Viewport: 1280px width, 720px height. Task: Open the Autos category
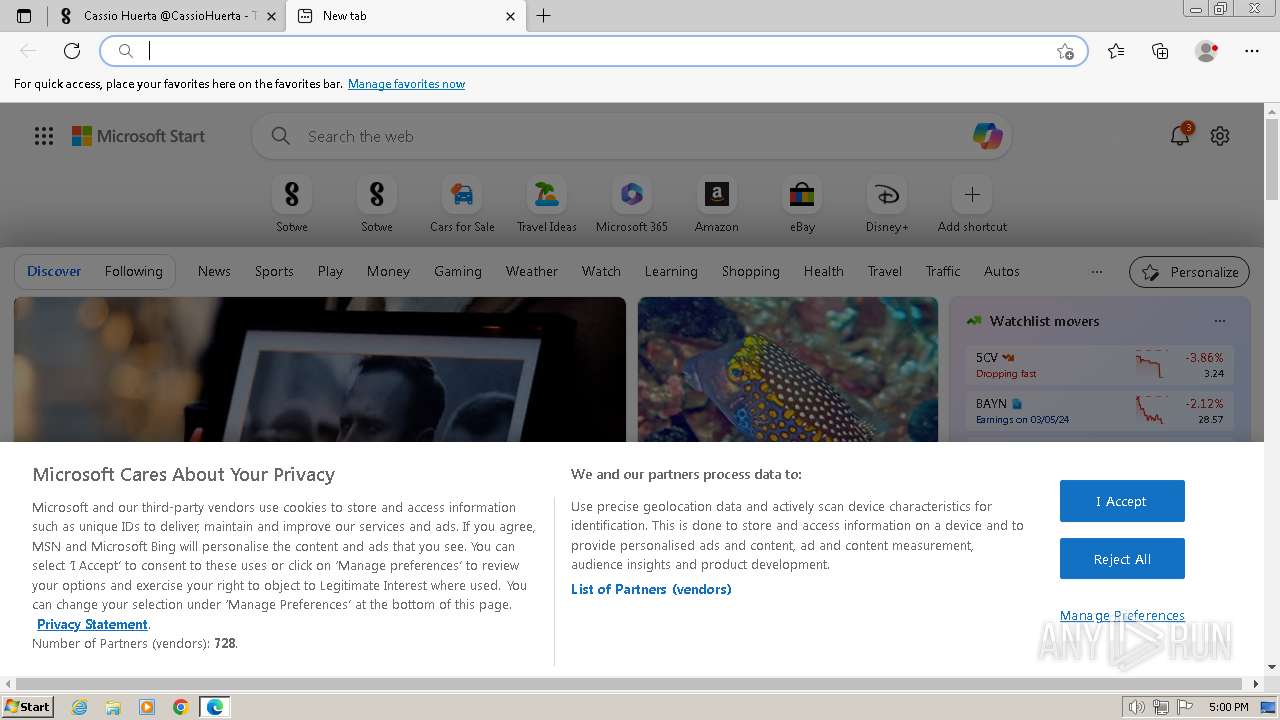coord(1002,271)
